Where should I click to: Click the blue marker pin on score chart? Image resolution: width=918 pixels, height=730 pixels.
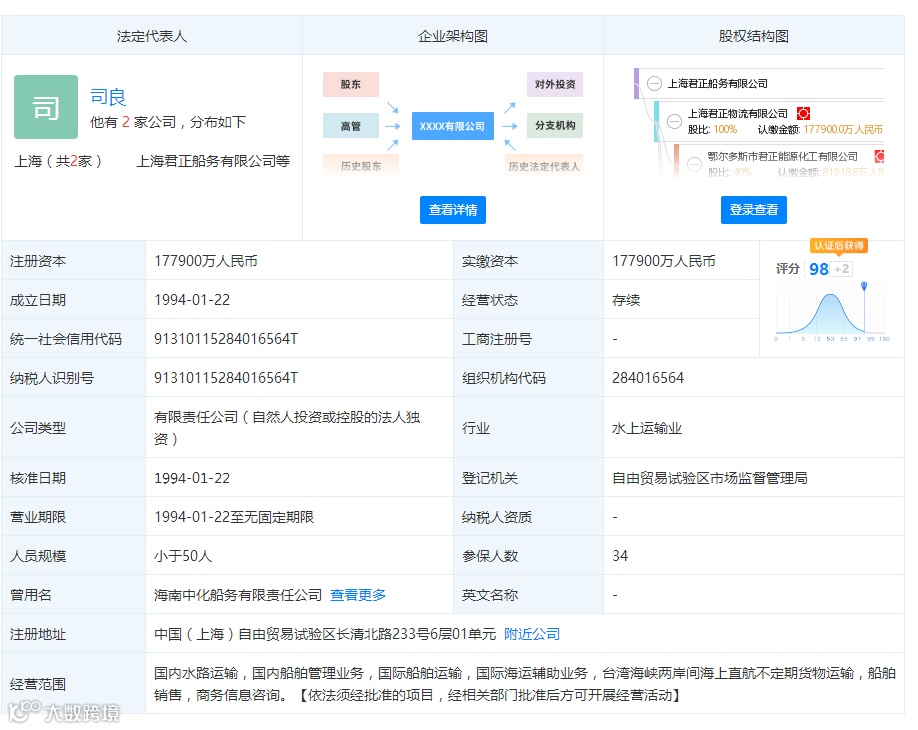[864, 286]
